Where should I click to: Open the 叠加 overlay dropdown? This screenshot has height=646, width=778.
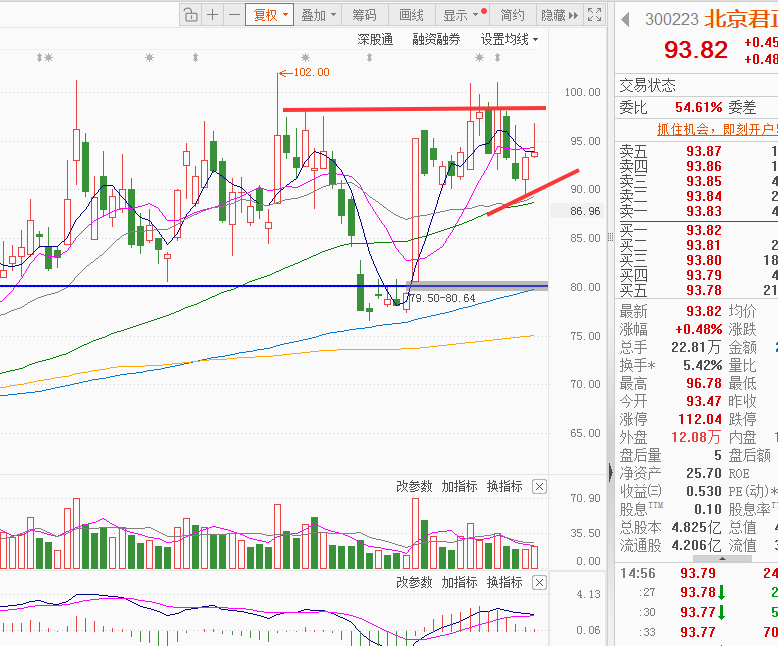pyautogui.click(x=318, y=15)
